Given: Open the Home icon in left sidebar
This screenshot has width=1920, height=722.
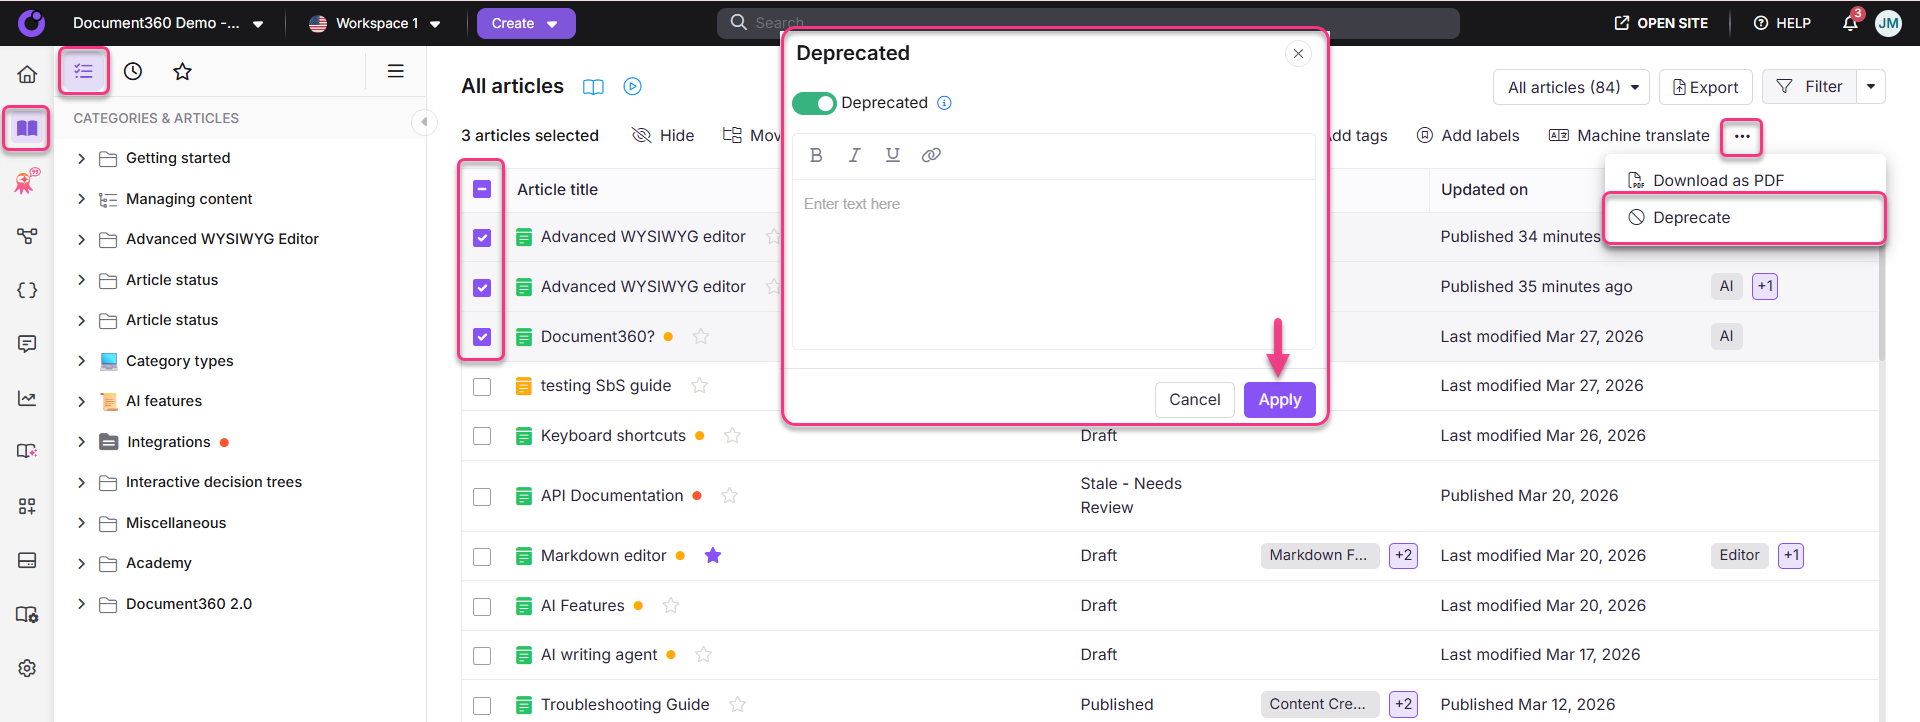Looking at the screenshot, I should click(27, 74).
